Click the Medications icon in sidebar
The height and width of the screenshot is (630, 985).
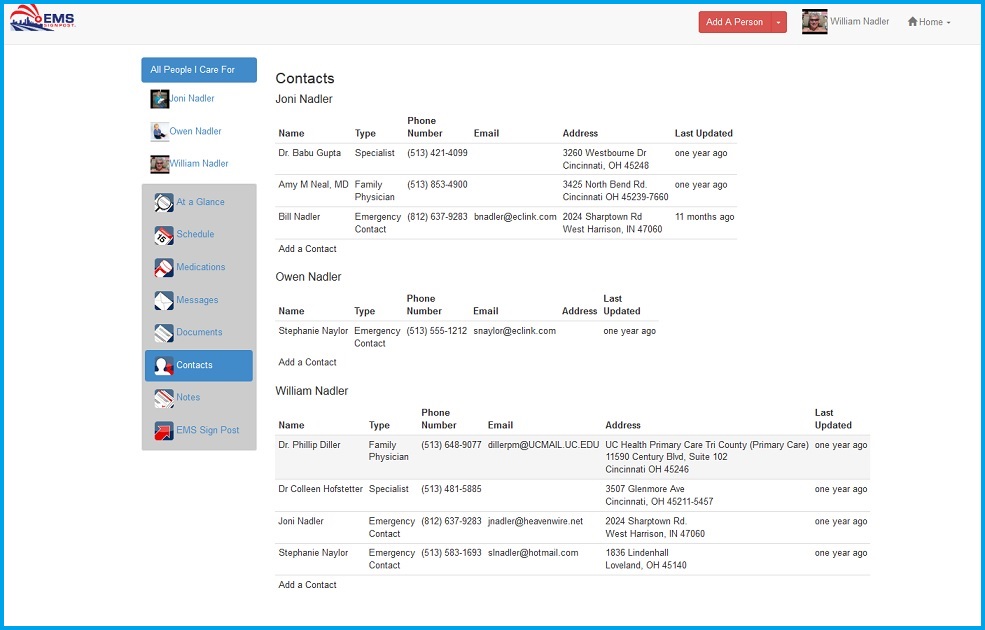(164, 268)
